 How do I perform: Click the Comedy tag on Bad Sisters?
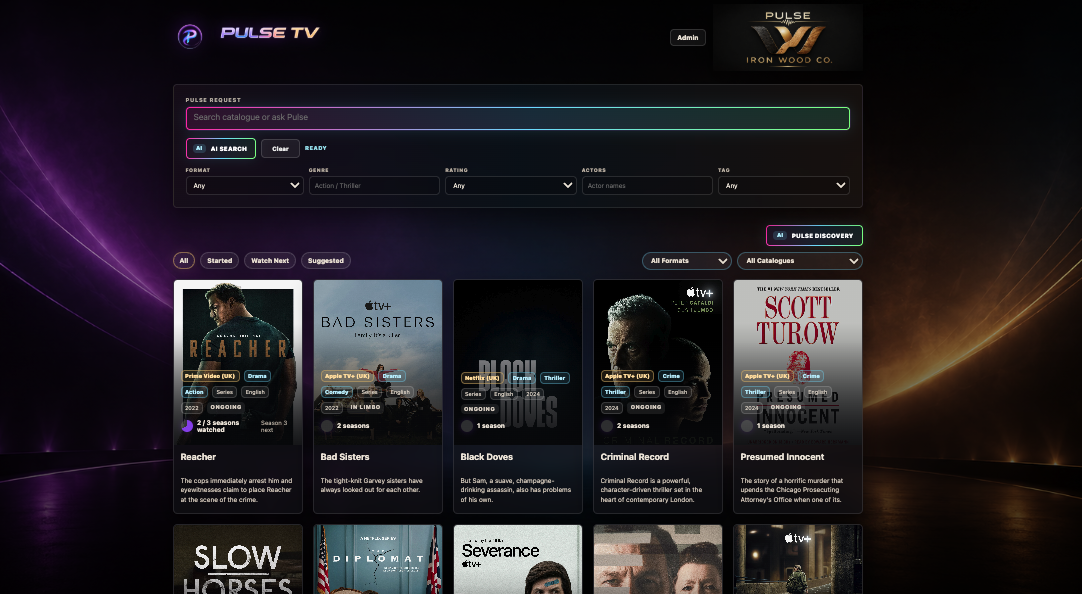coord(337,392)
